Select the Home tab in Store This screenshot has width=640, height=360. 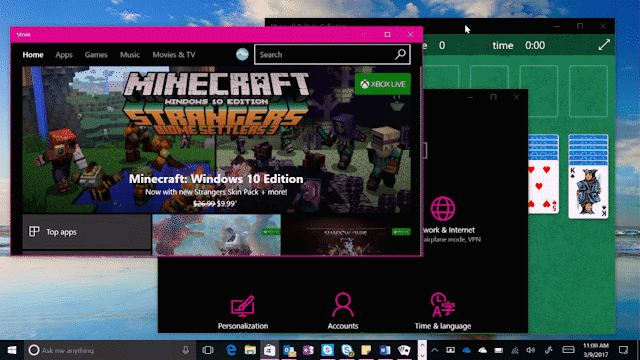(33, 55)
